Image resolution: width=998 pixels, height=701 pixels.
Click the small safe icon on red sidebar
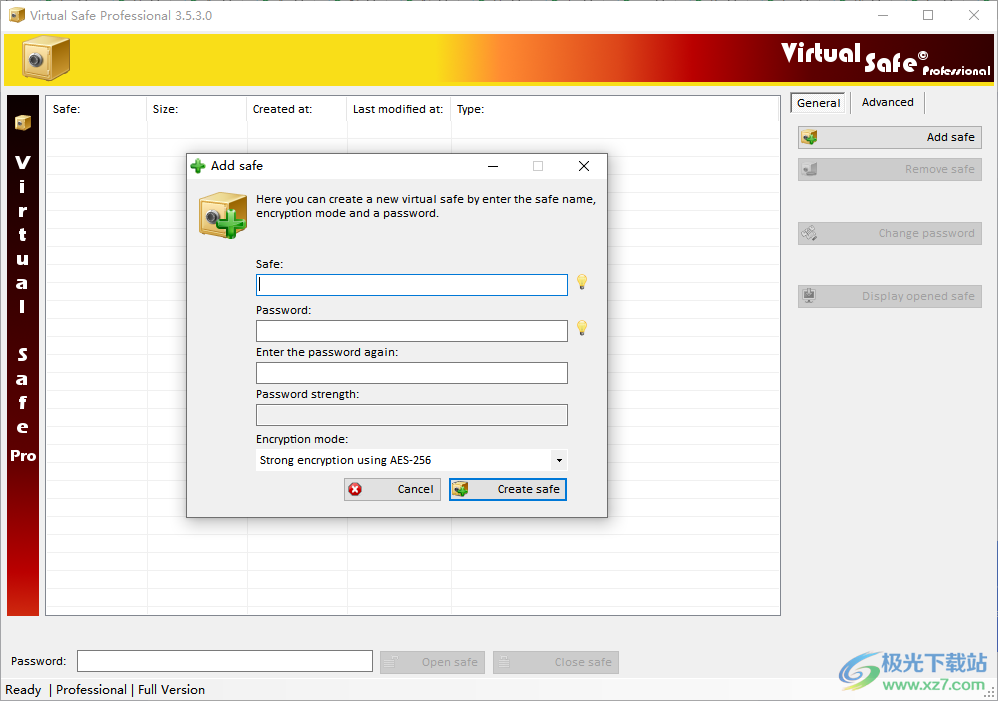coord(23,122)
